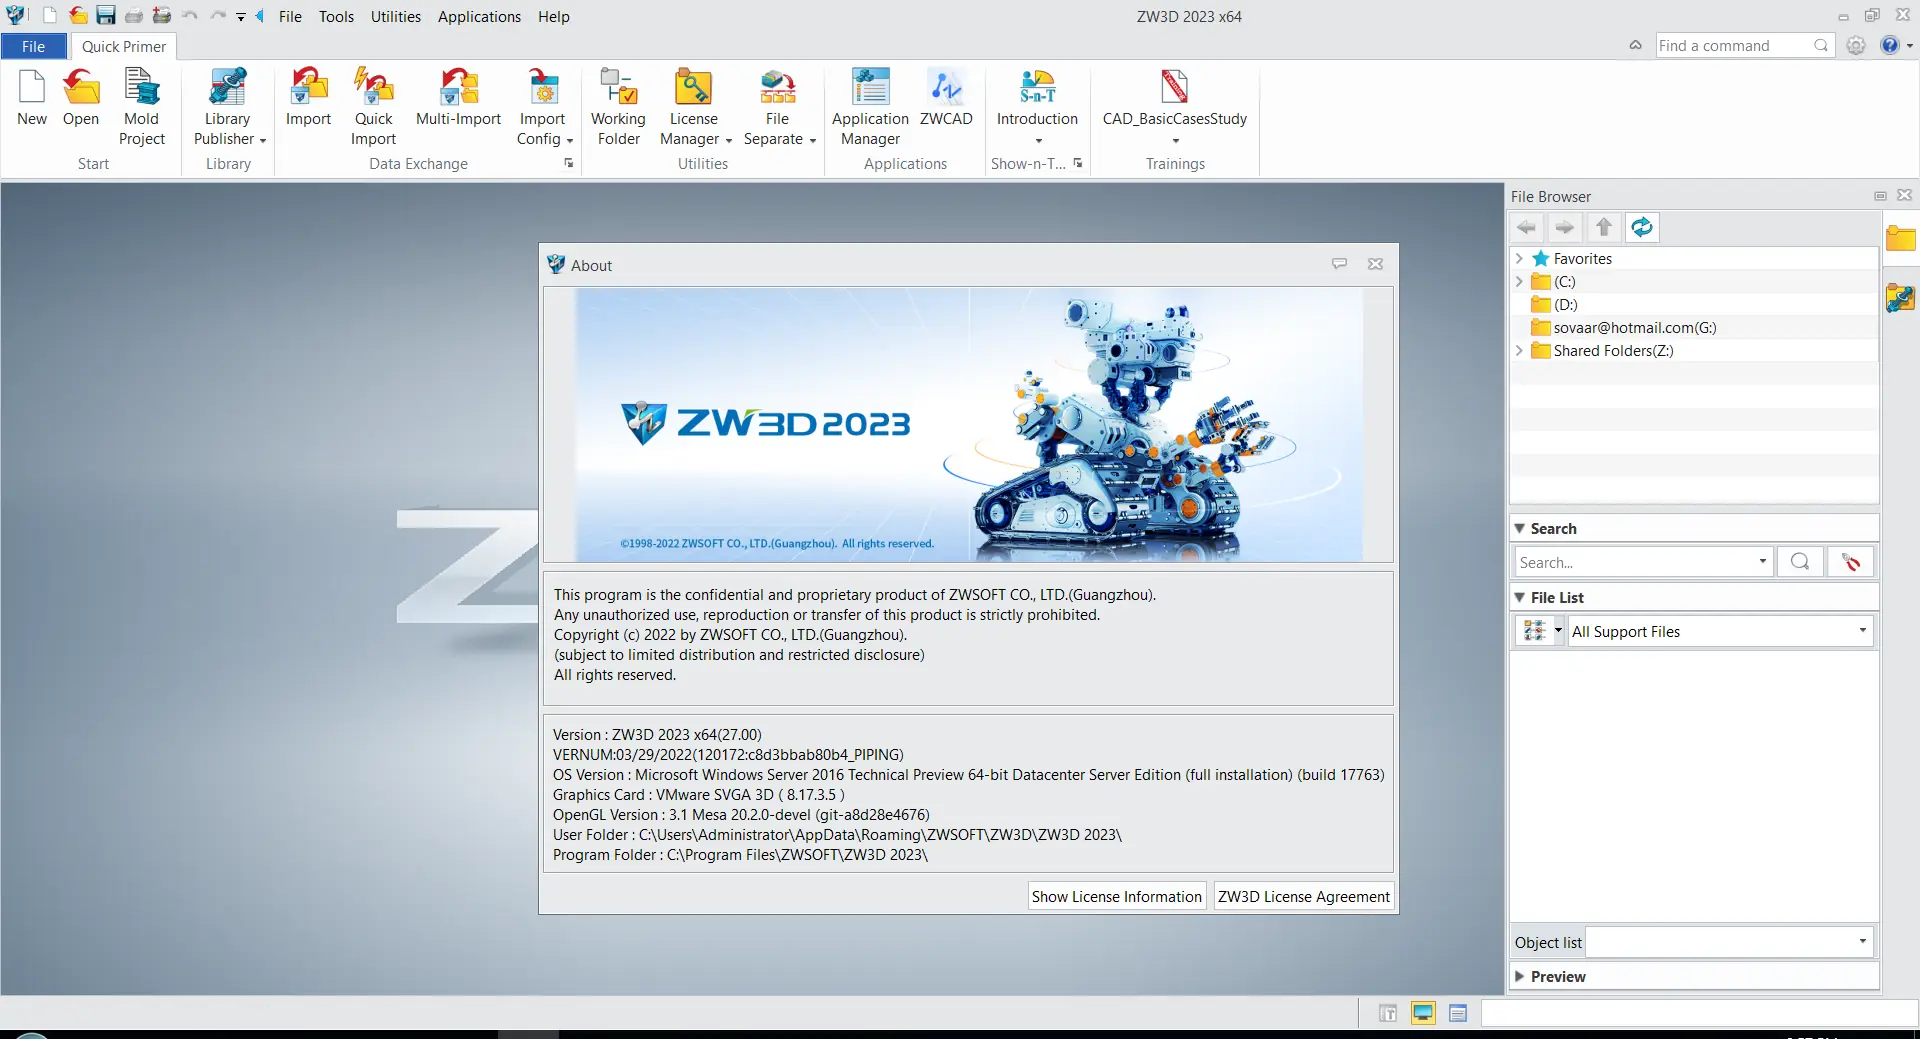The height and width of the screenshot is (1039, 1920).
Task: Open the search history dropdown arrow
Action: (1762, 562)
